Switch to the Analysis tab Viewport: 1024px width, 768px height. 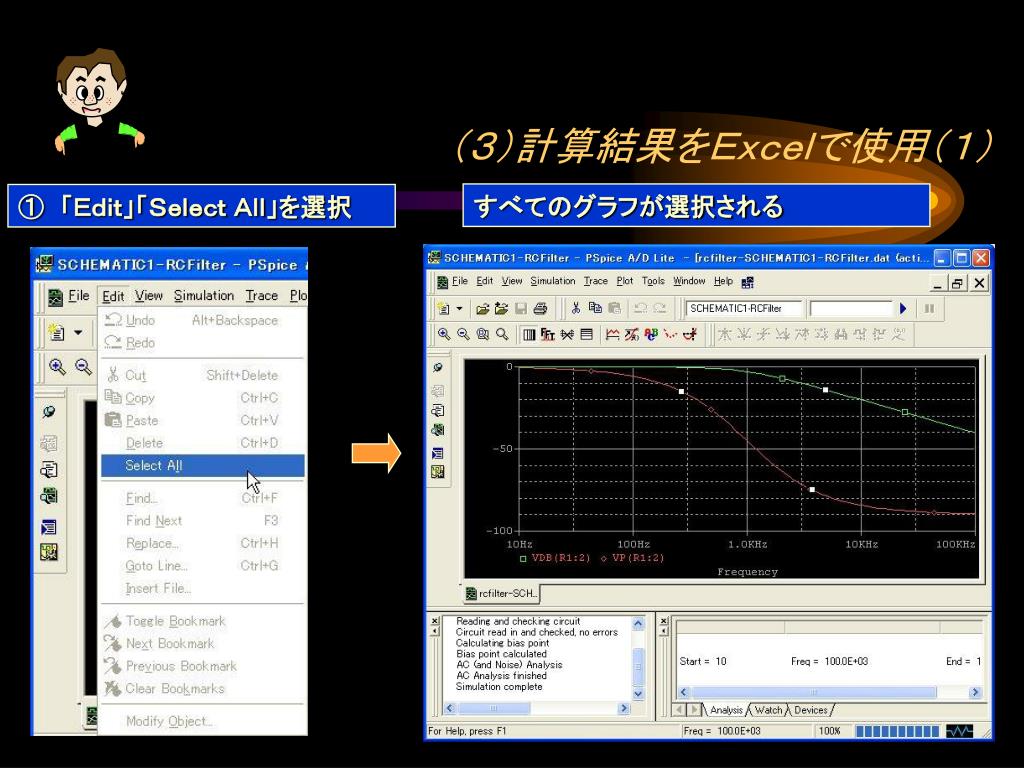726,710
